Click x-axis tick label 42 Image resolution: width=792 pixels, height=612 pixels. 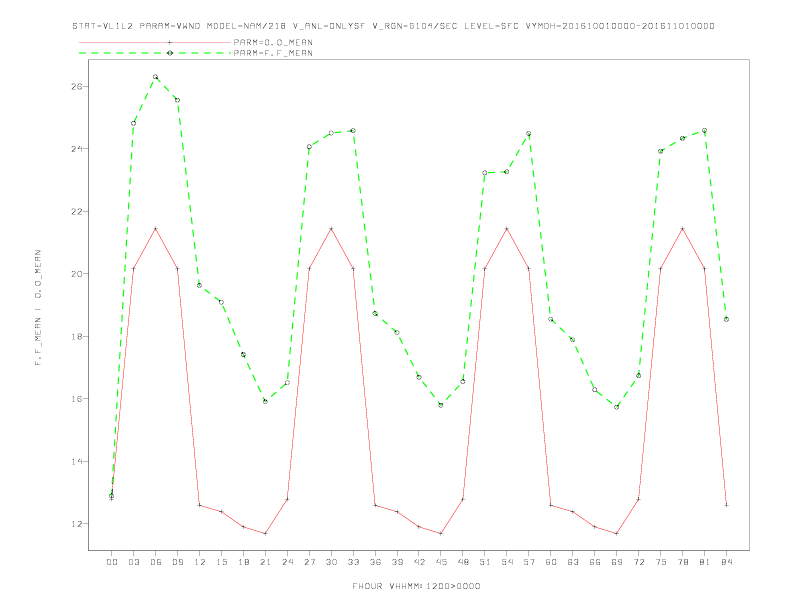click(x=419, y=562)
